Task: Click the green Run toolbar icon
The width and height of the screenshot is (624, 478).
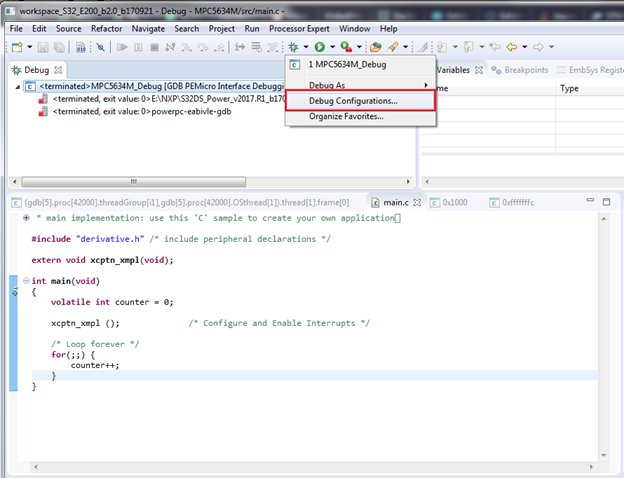Action: click(x=320, y=47)
